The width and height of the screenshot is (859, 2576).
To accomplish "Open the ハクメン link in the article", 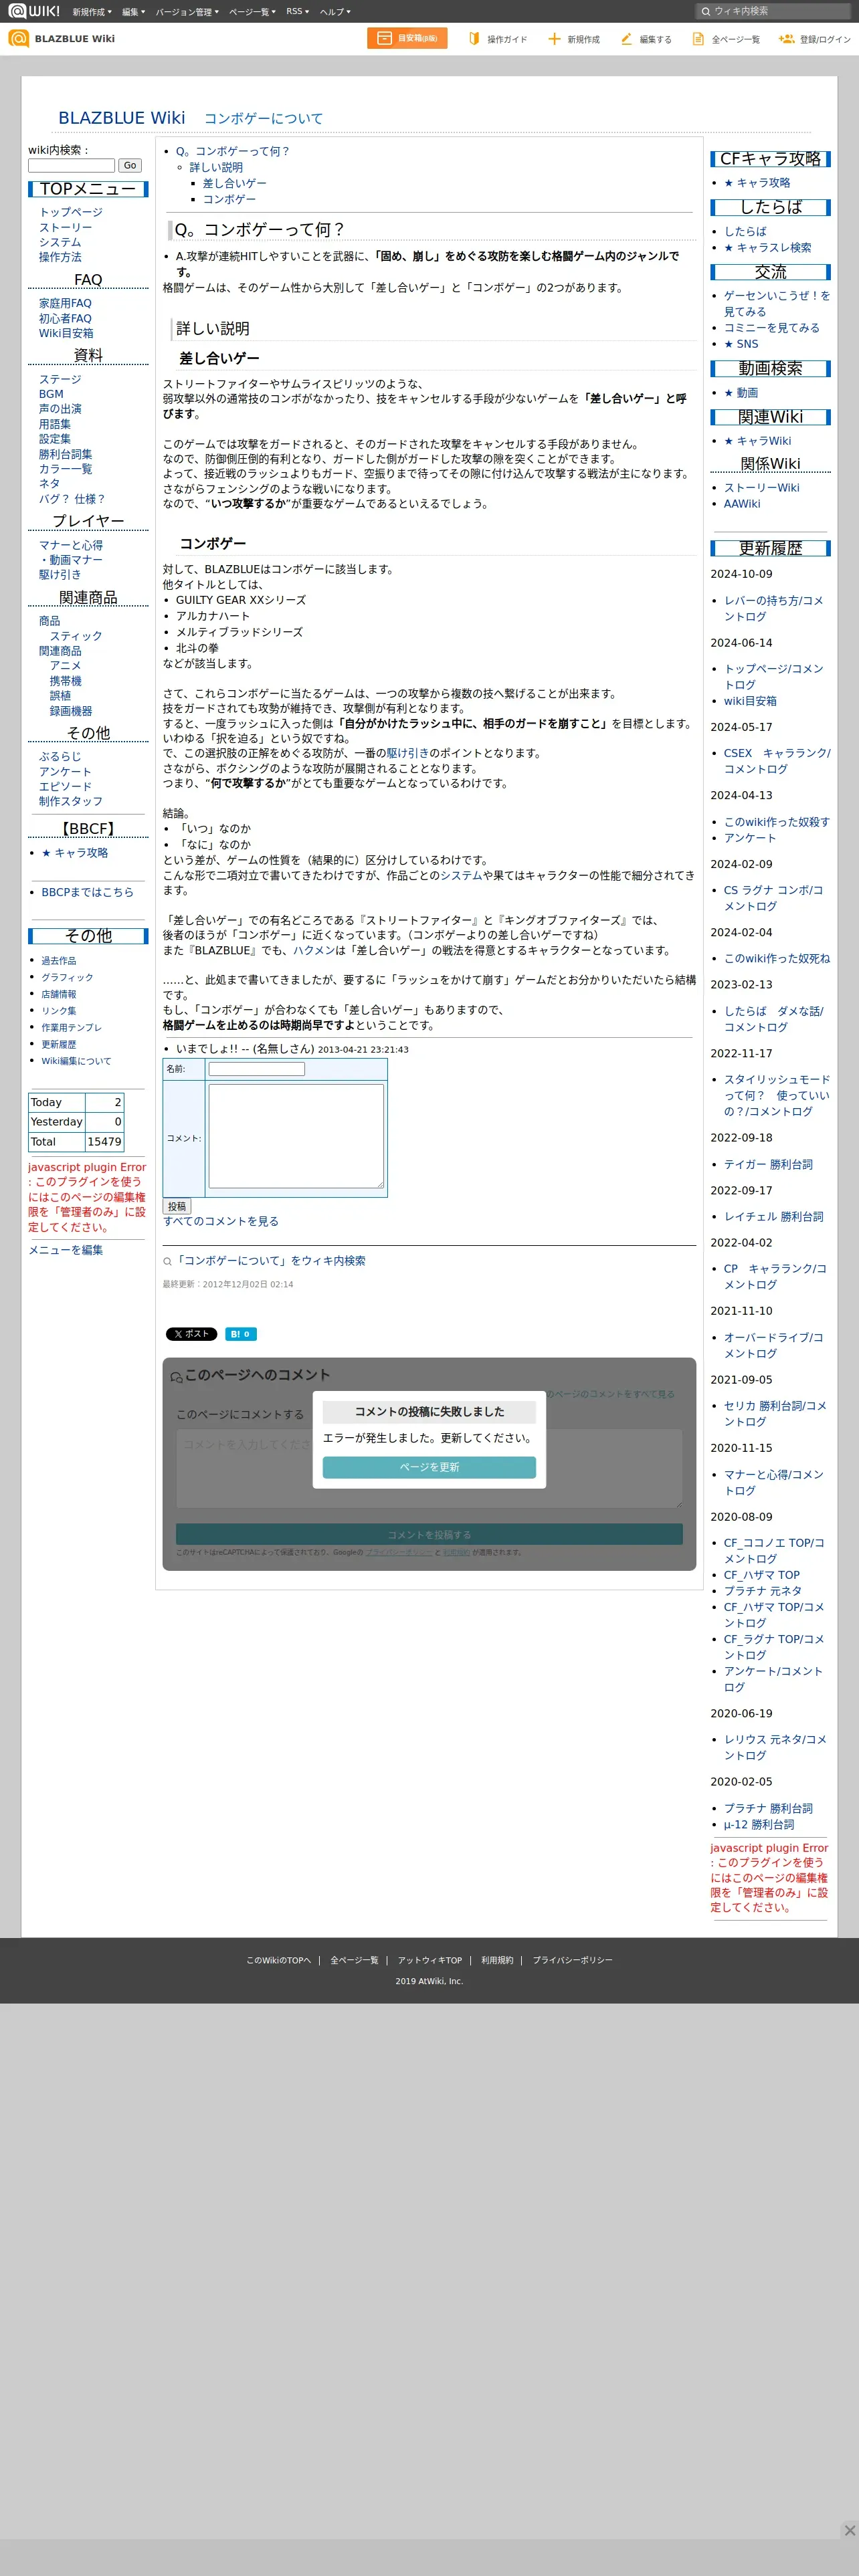I will click(x=314, y=951).
